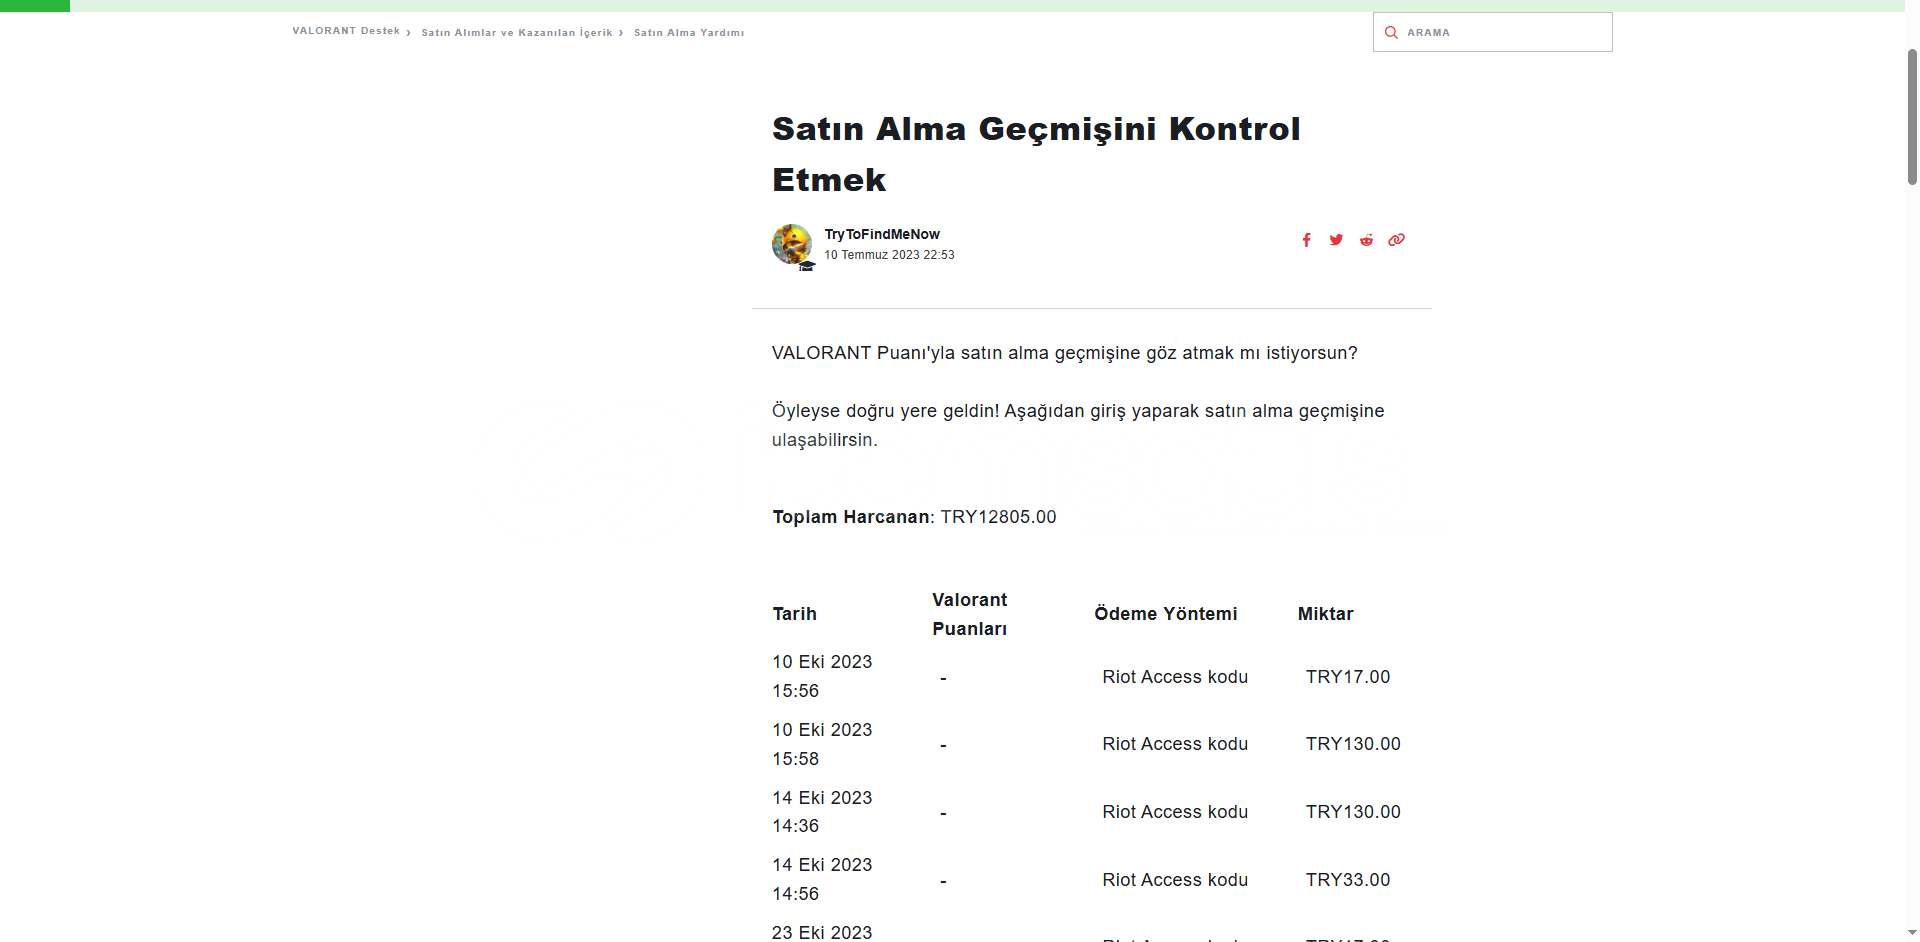Click Riot Access kodu in the 10 Eki 15:56 row
This screenshot has height=942, width=1920.
pos(1175,677)
